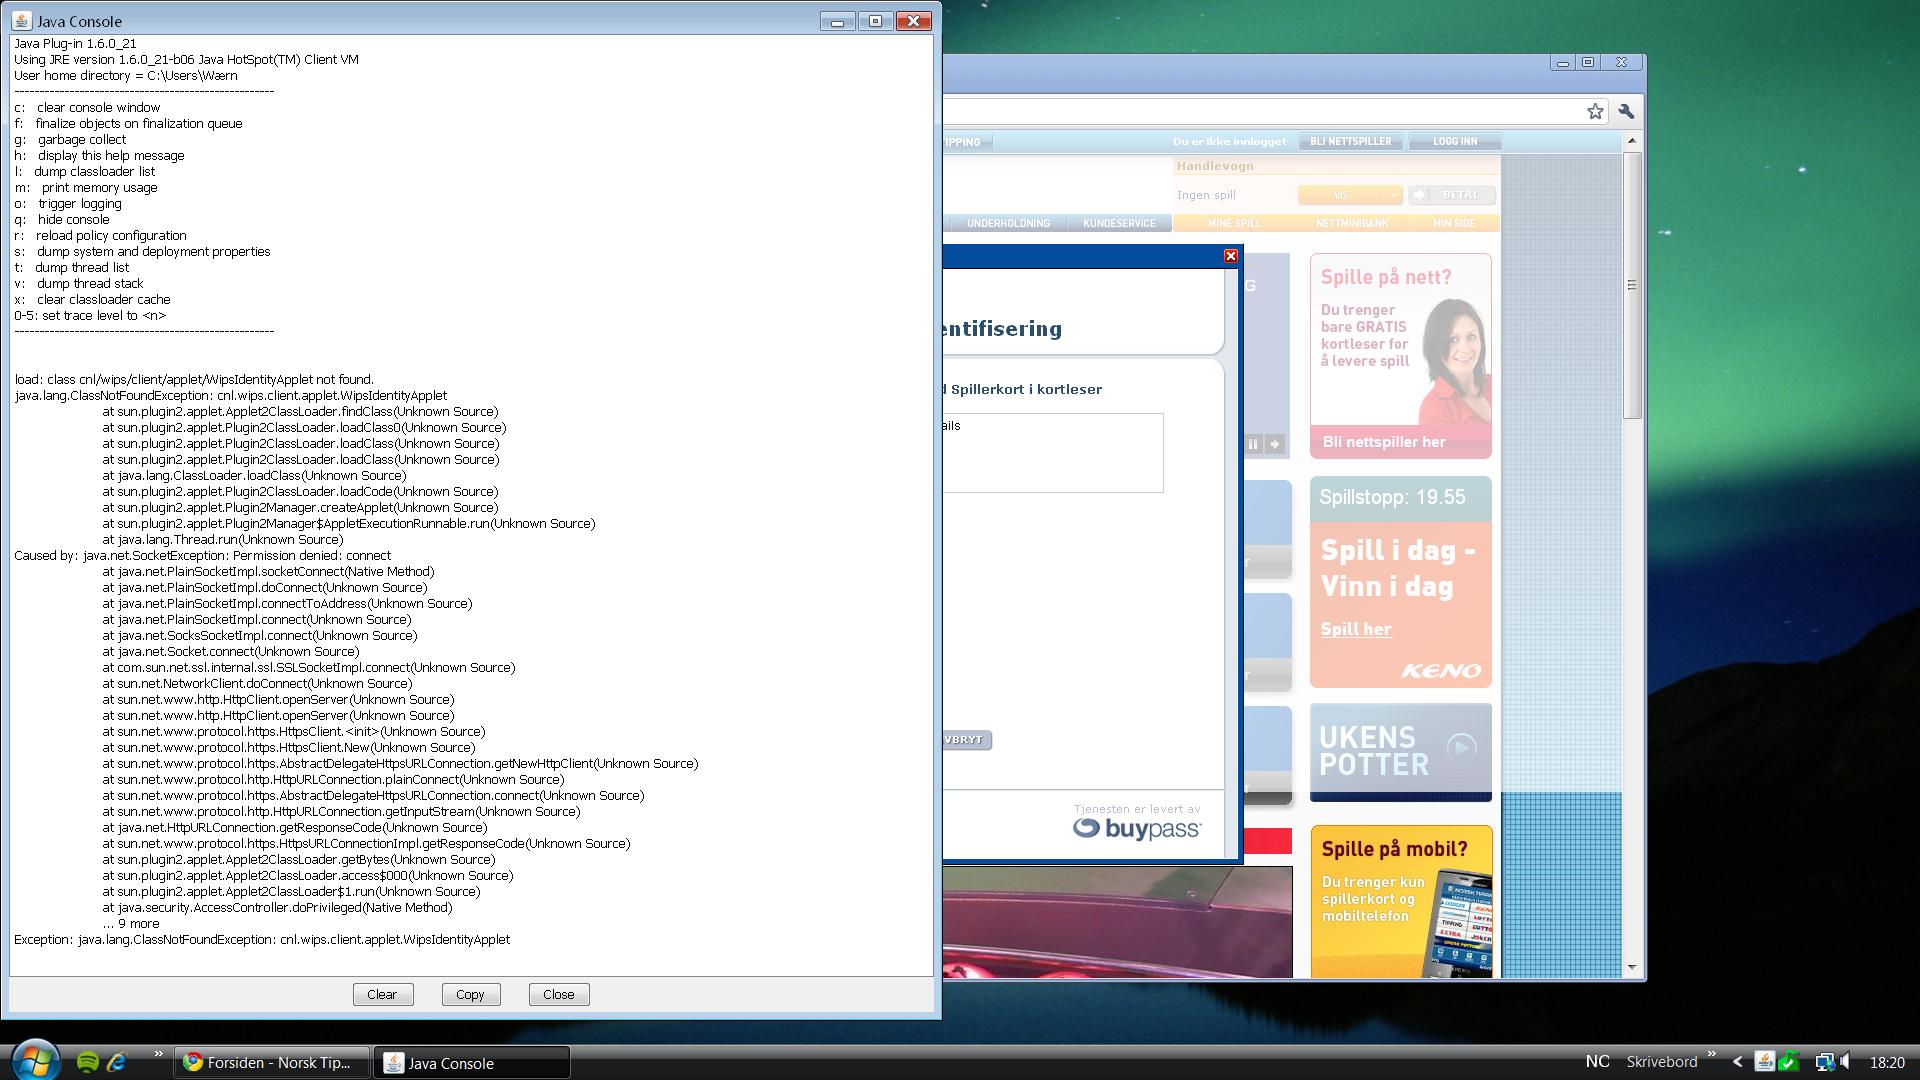This screenshot has width=1920, height=1080.
Task: Pause the banner slideshow in browser
Action: click(1253, 443)
